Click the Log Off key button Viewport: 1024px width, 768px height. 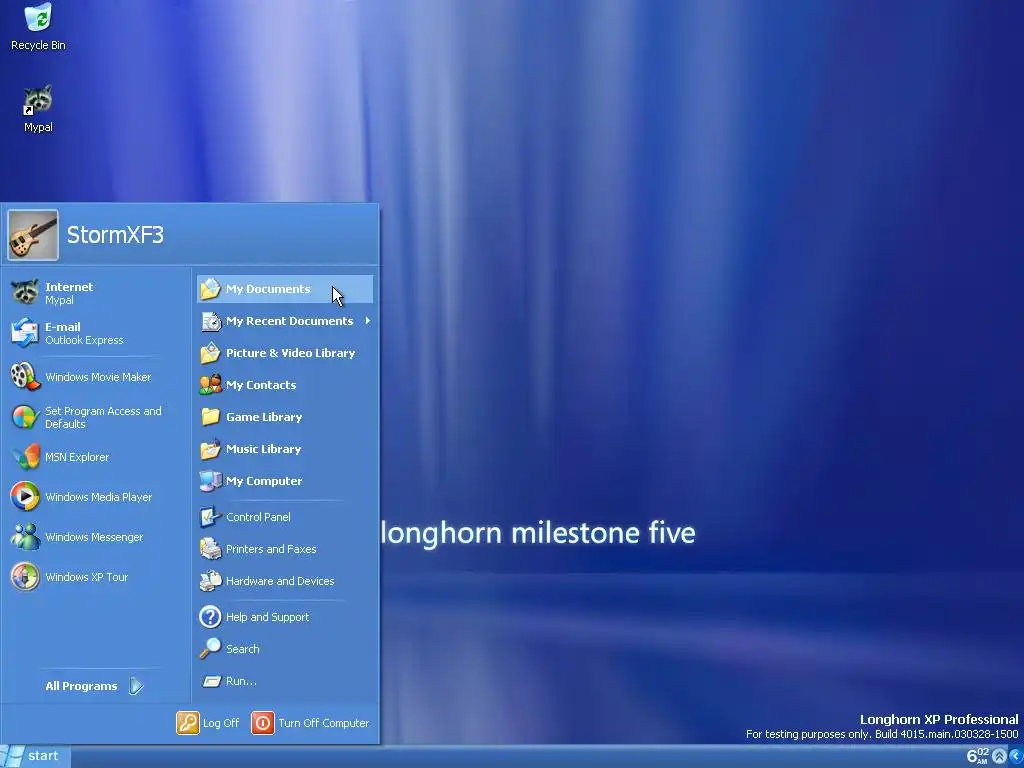tap(188, 723)
